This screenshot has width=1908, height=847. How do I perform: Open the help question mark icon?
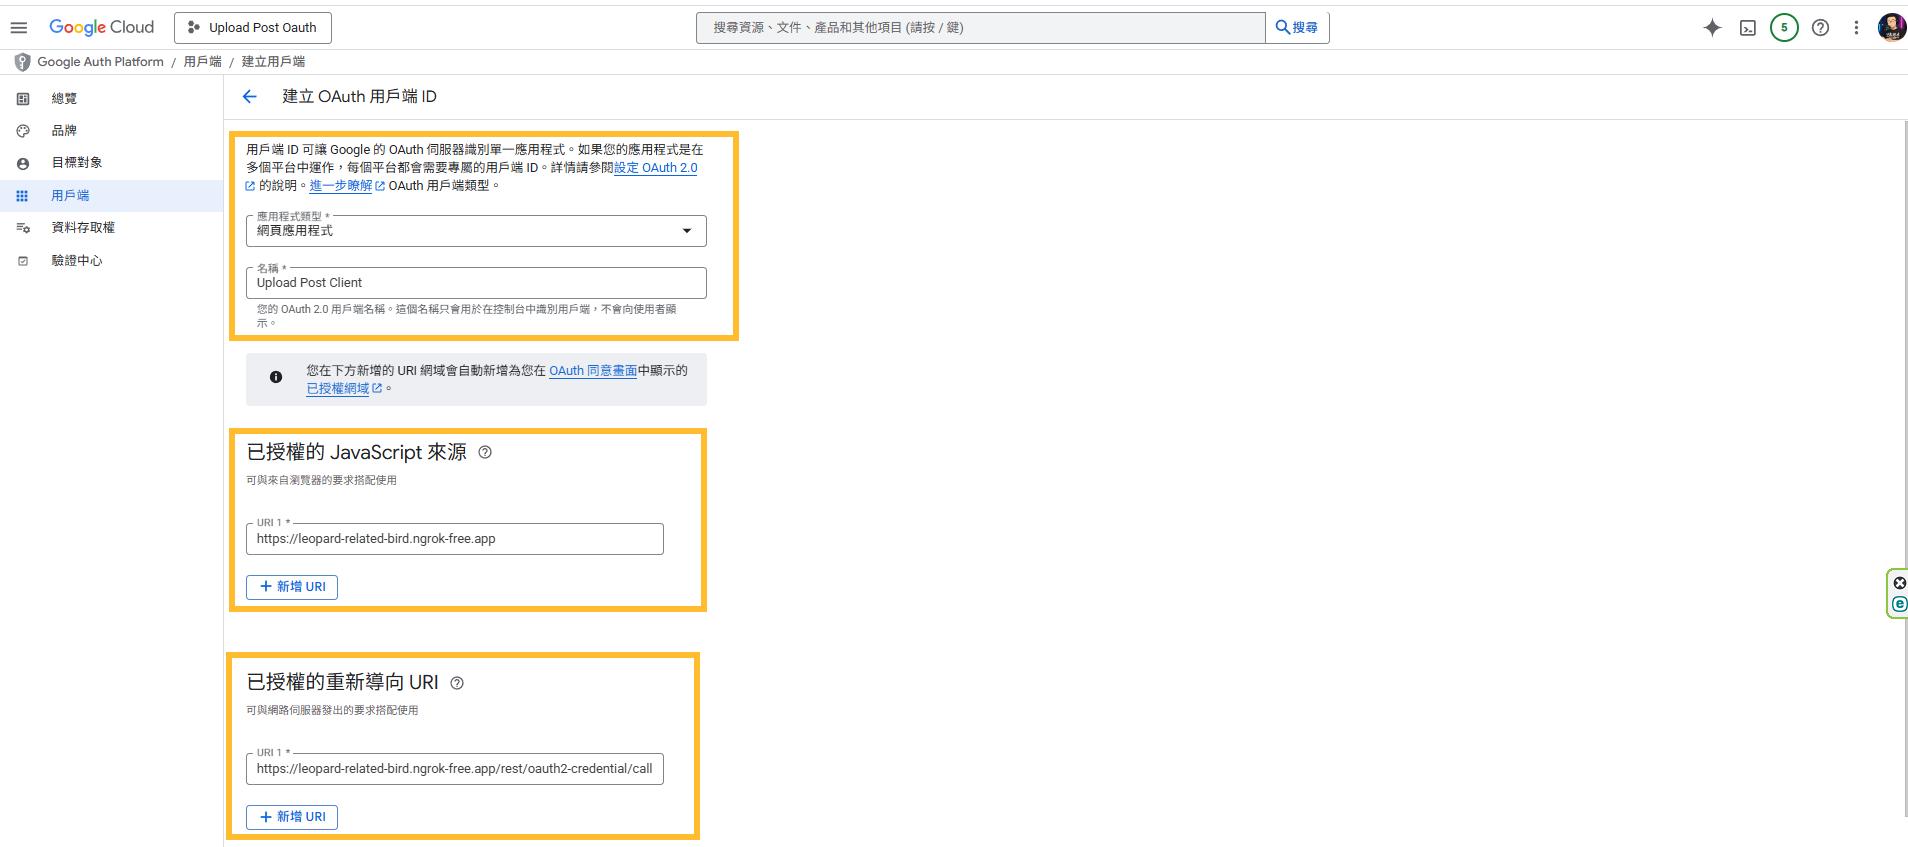click(x=1821, y=28)
